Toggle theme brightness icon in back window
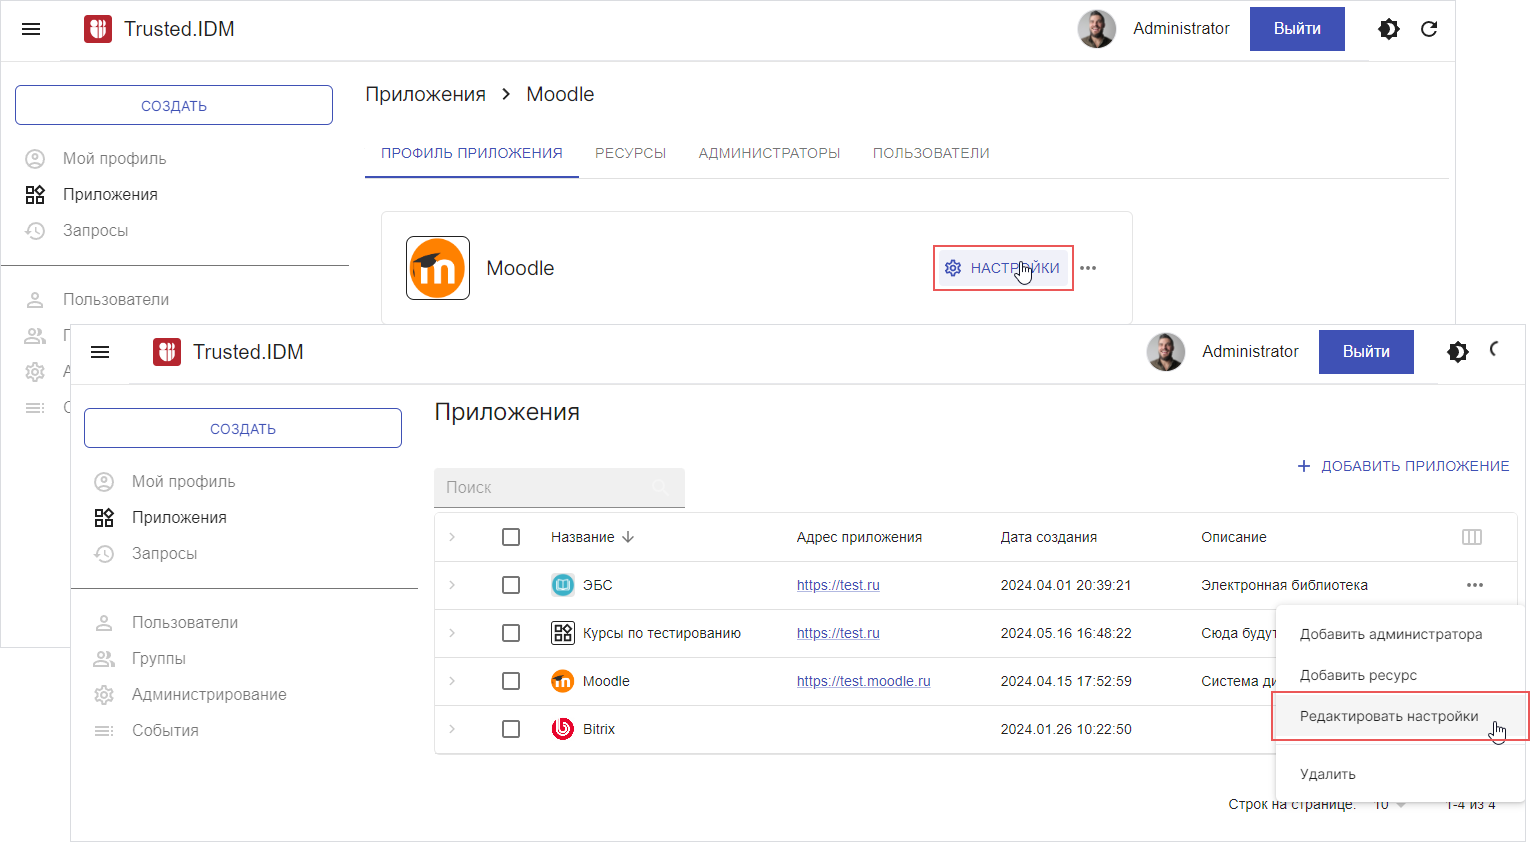Screen dimensions: 1530x842 point(1389,29)
